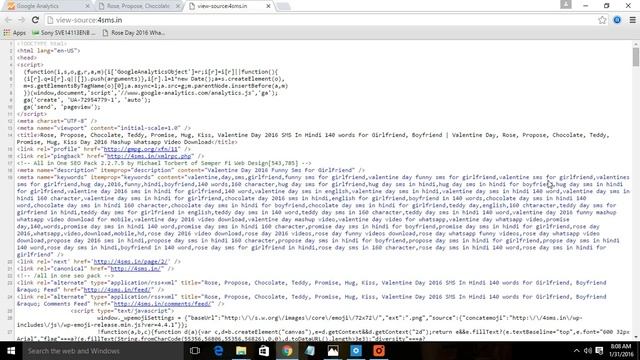Image resolution: width=640 pixels, height=360 pixels.
Task: Click the vertical scrollbar thumb
Action: pos(636,57)
